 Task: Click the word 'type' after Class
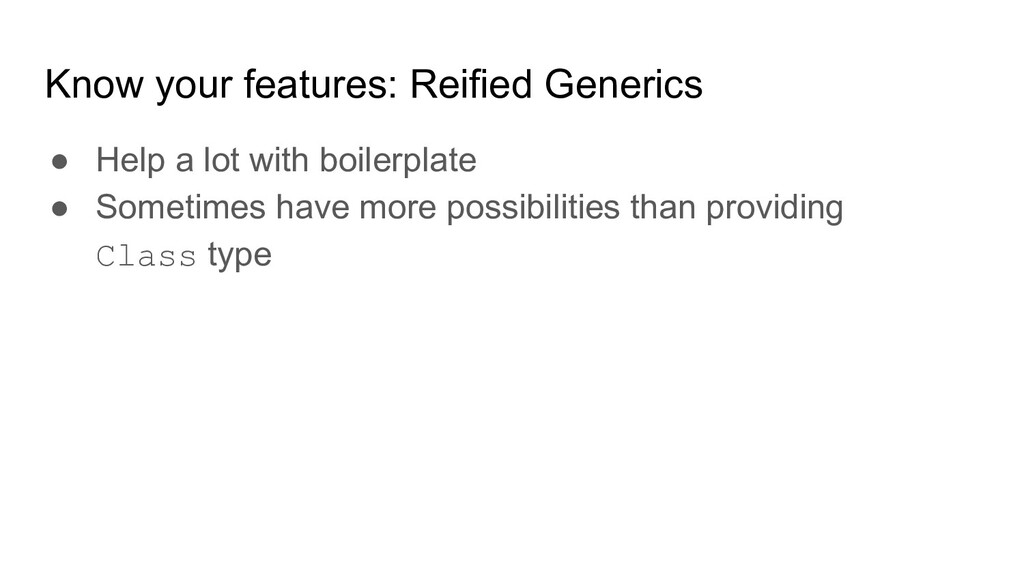(240, 256)
